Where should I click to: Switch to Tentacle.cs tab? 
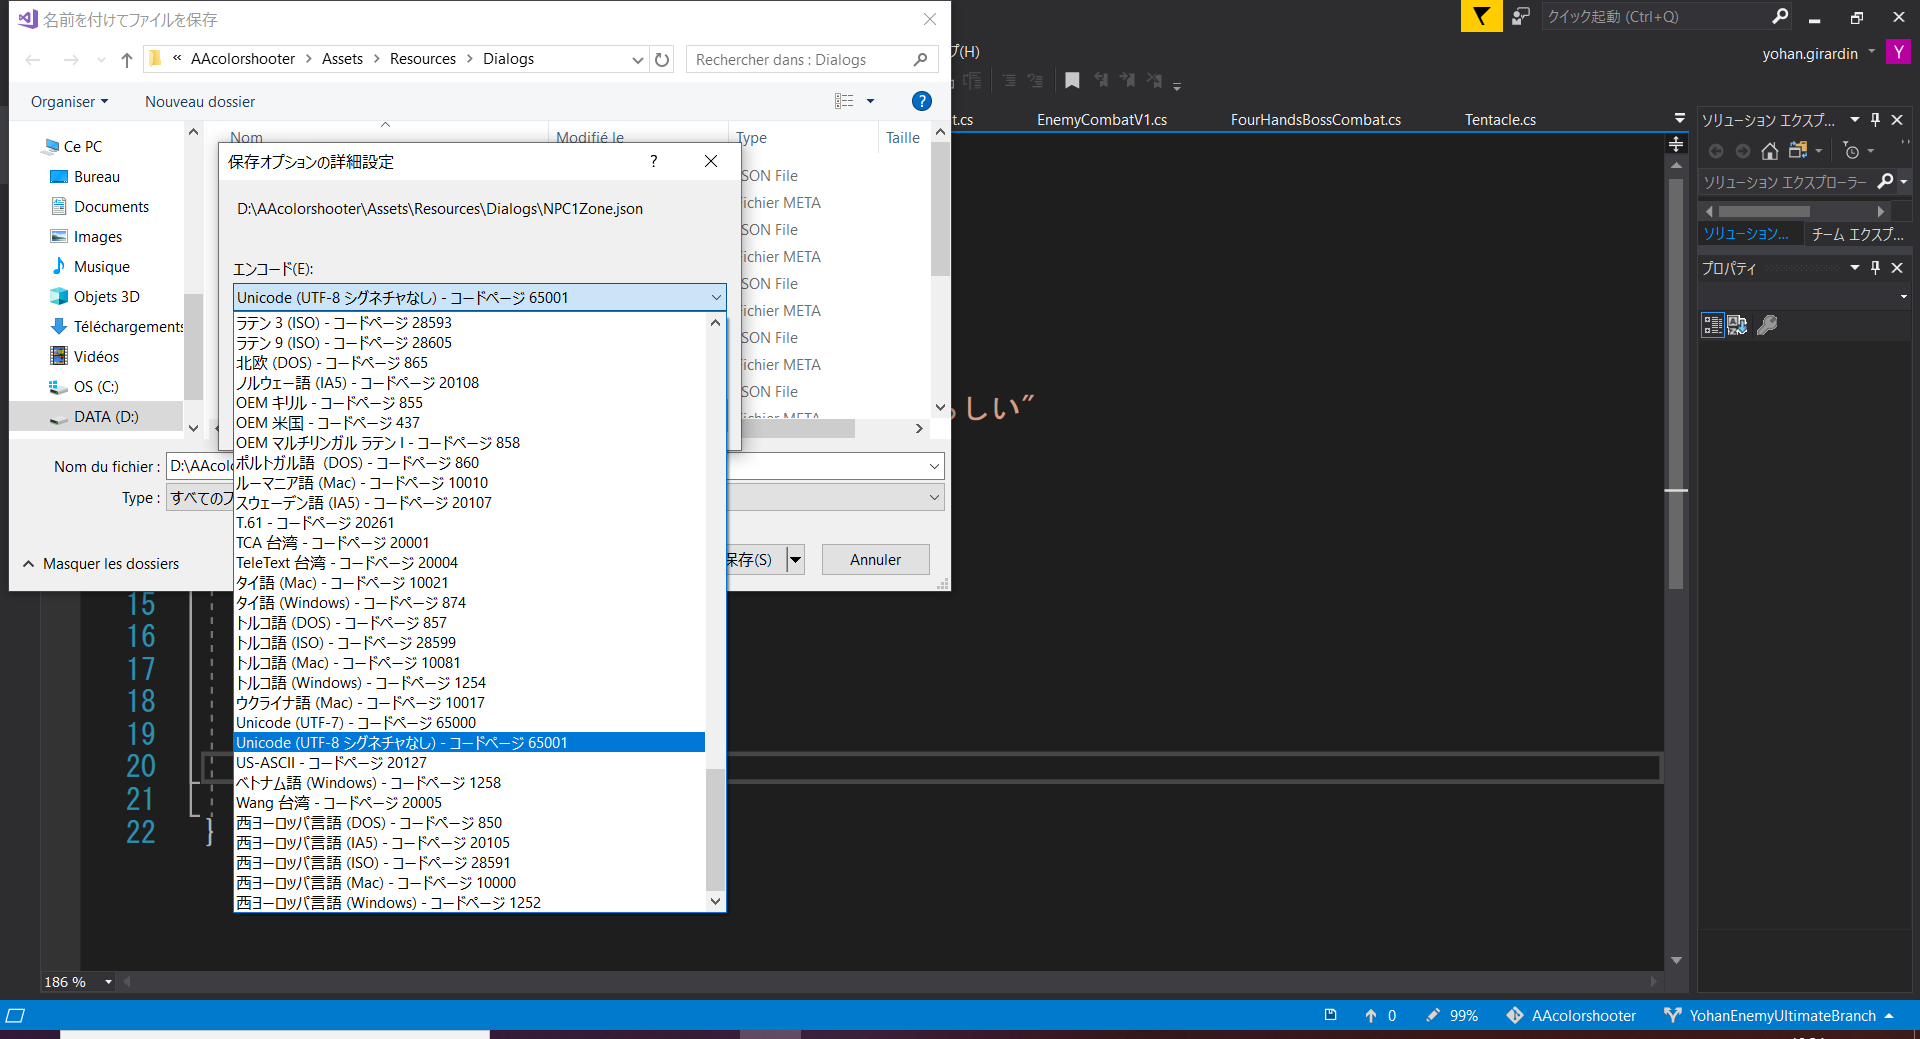(x=1500, y=119)
